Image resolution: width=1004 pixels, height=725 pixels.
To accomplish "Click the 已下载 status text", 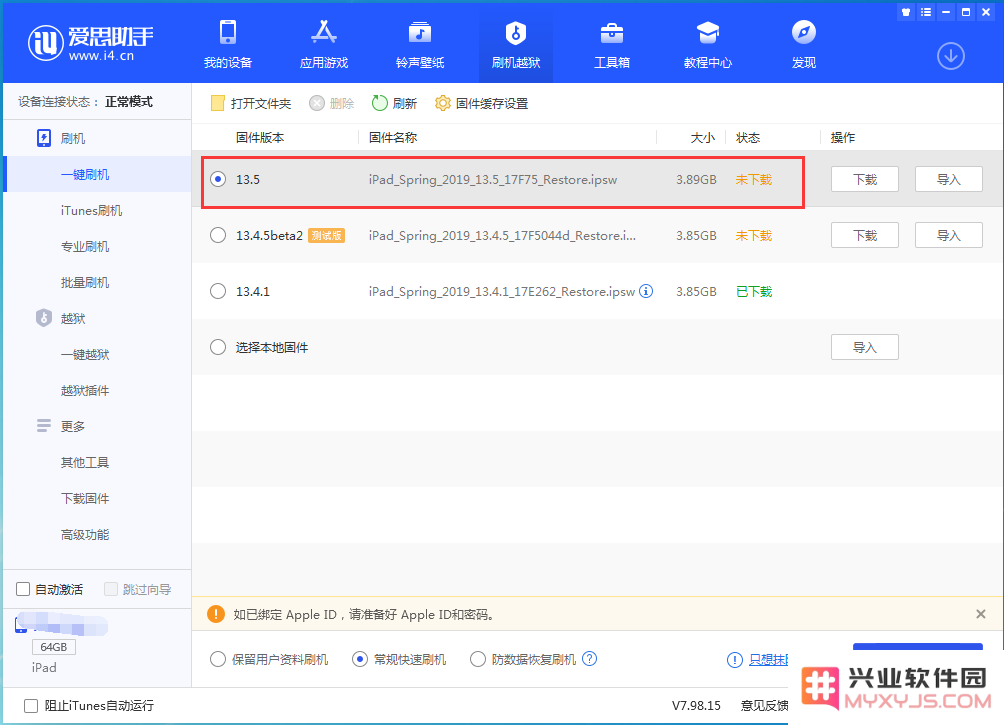I will pyautogui.click(x=754, y=291).
